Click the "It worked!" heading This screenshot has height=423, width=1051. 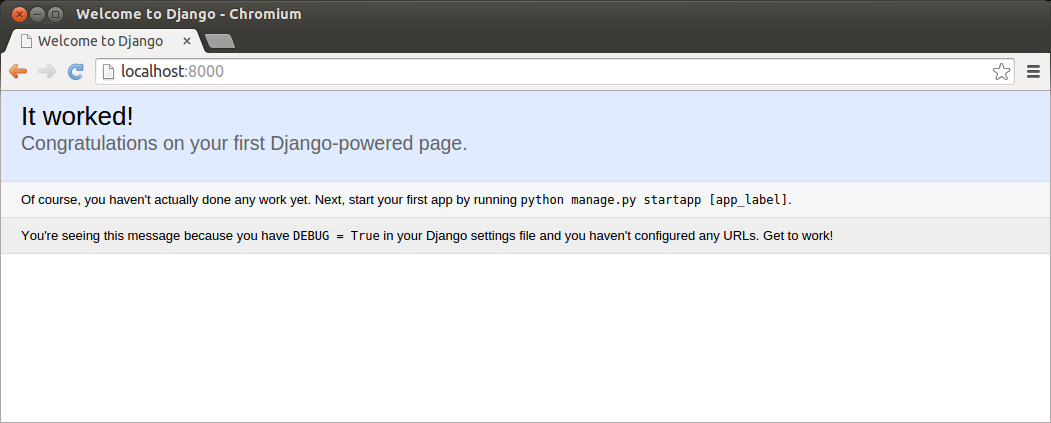(x=77, y=116)
